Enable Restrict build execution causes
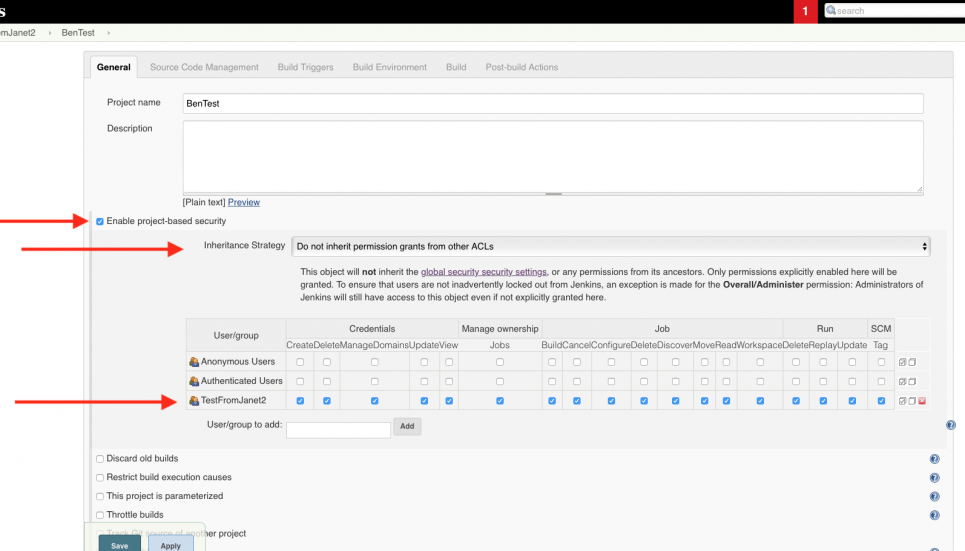The height and width of the screenshot is (551, 965). [100, 478]
